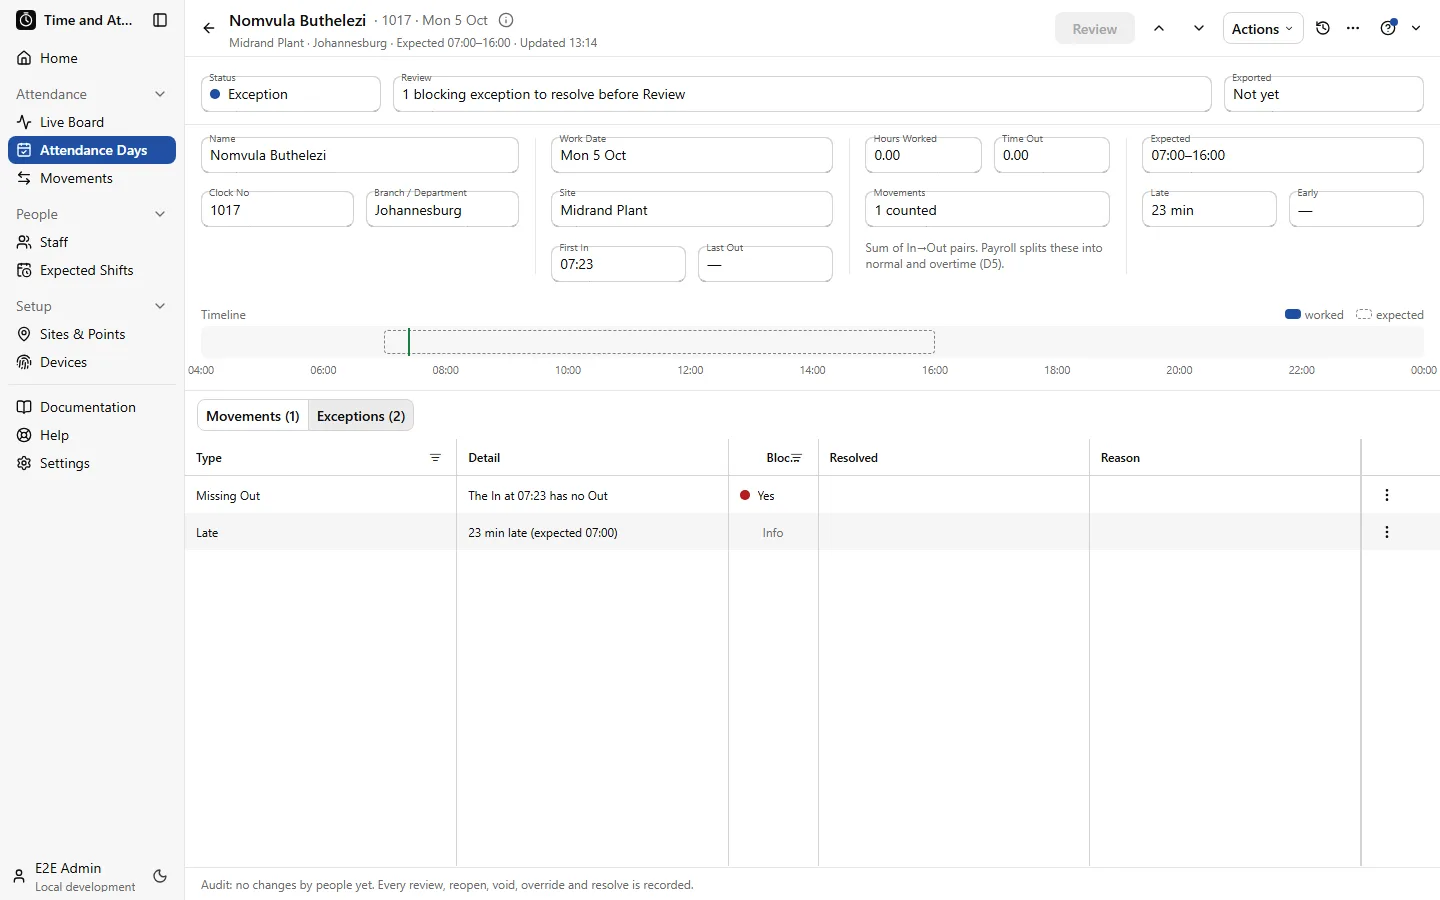Open Staff in the sidebar
Viewport: 1440px width, 900px height.
pyautogui.click(x=92, y=242)
